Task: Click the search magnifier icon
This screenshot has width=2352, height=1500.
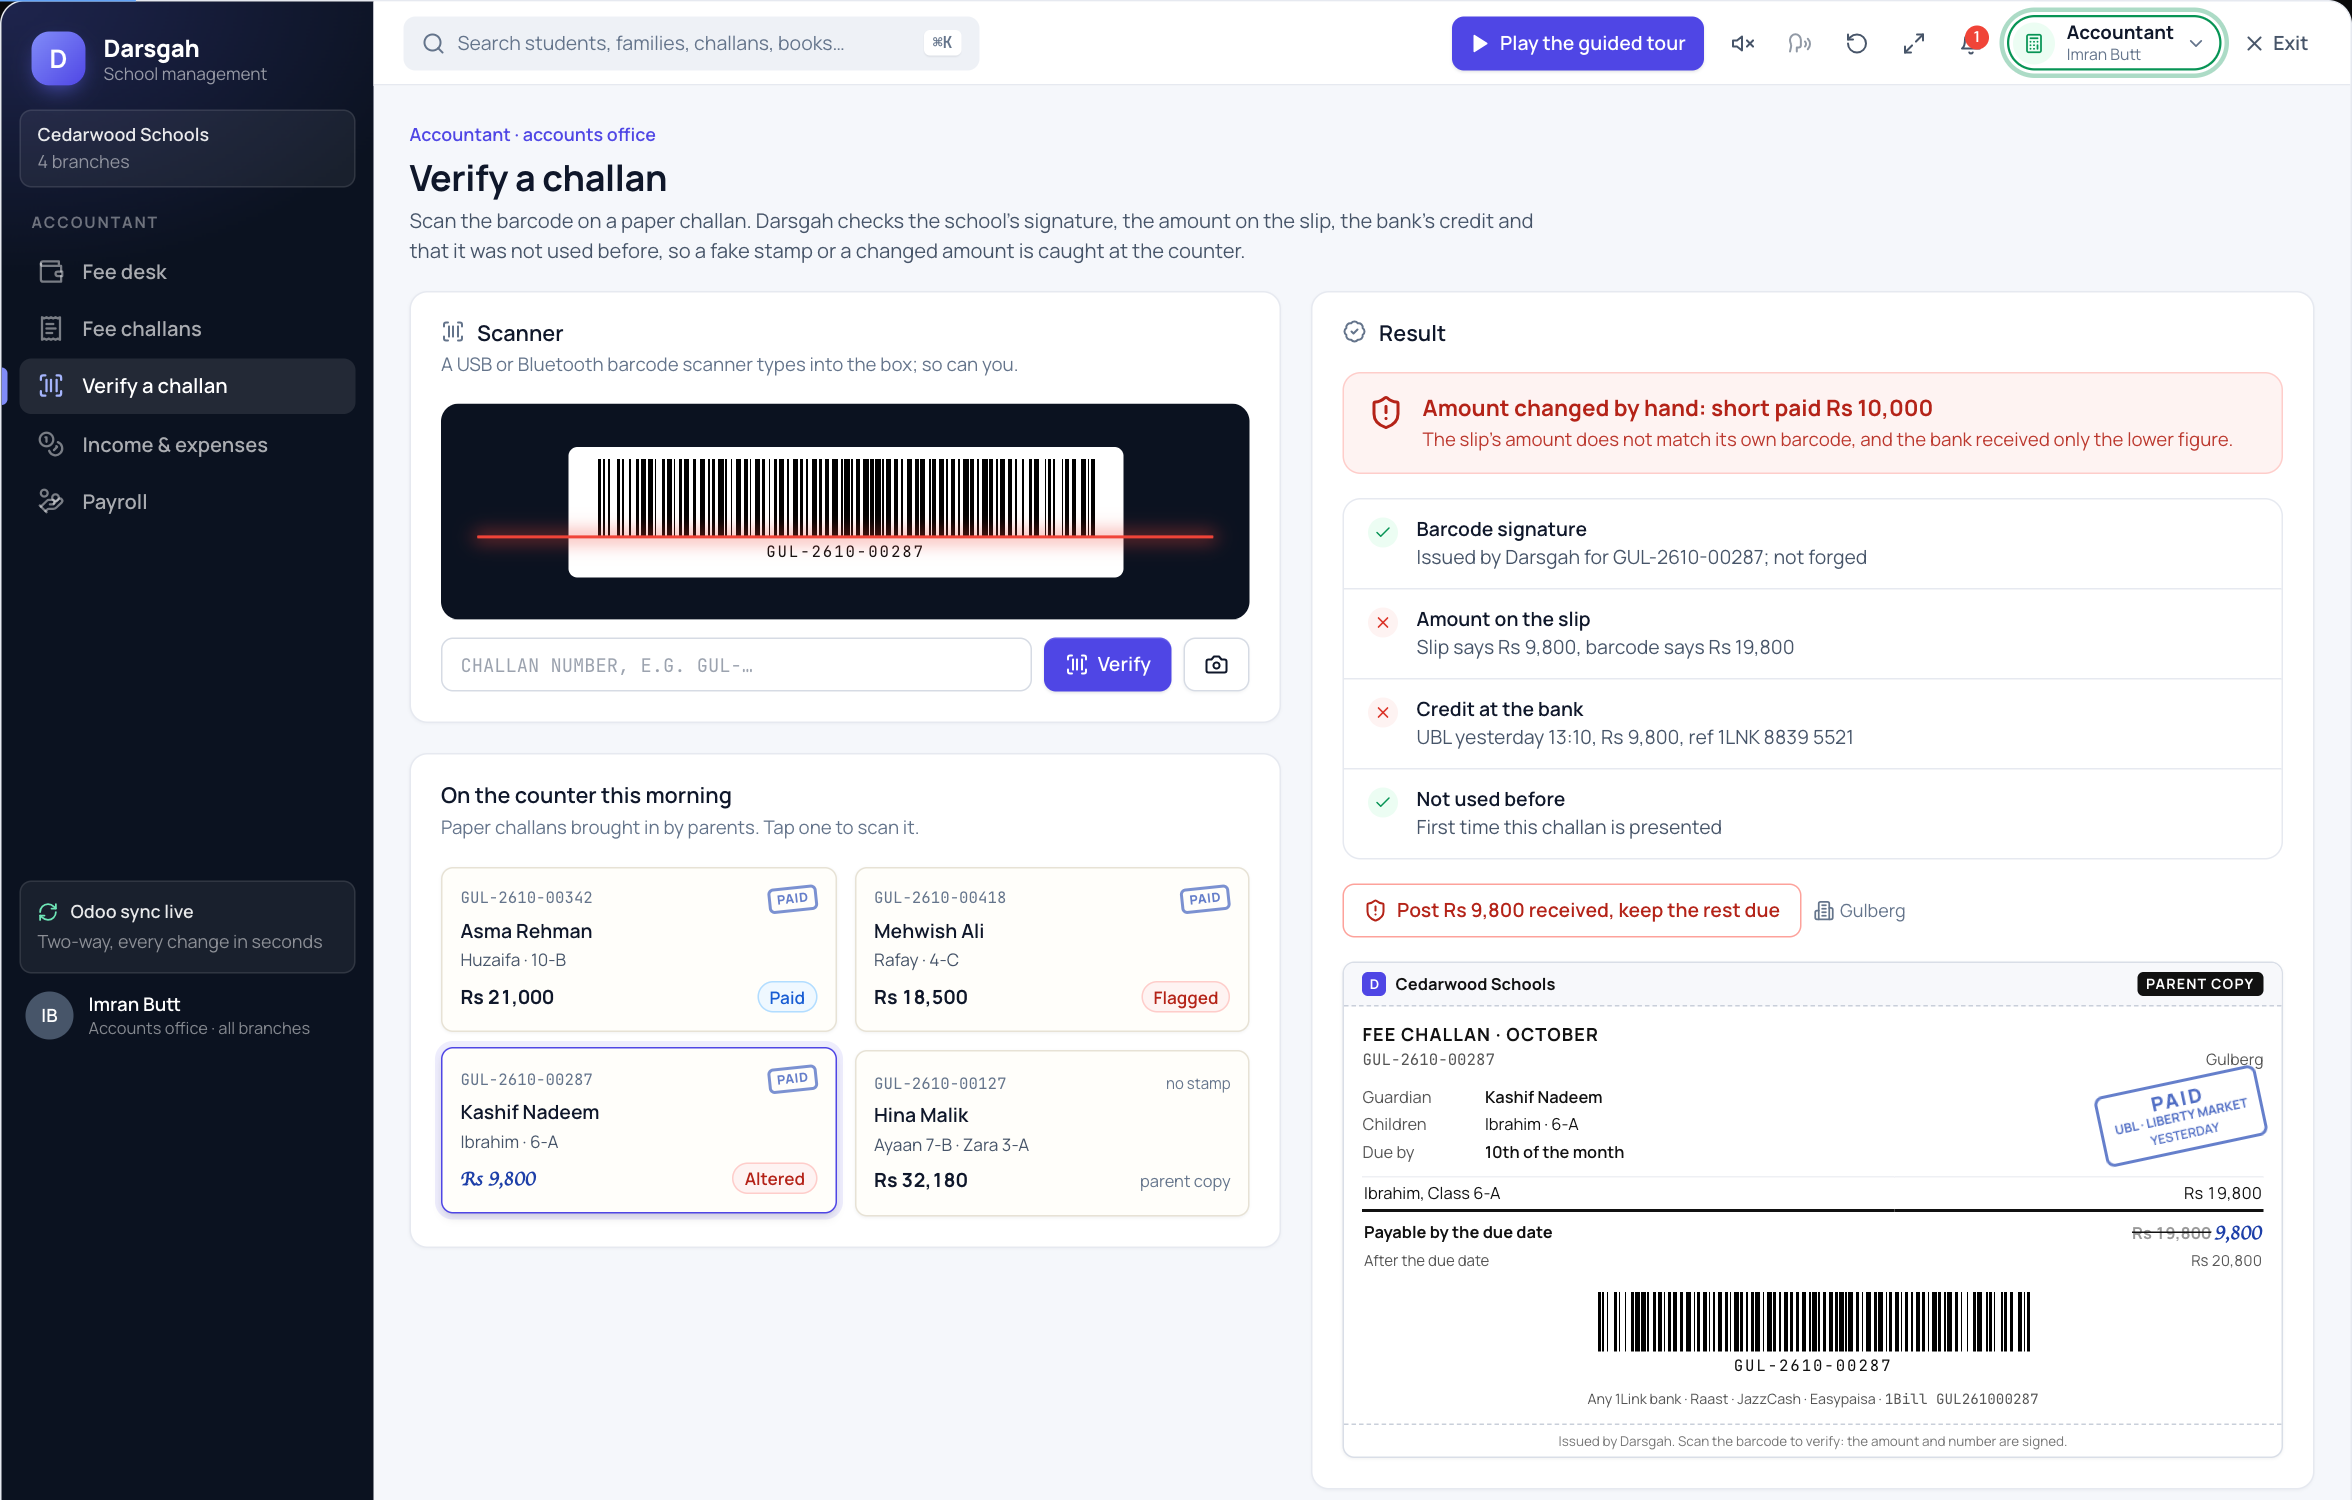Action: point(433,43)
